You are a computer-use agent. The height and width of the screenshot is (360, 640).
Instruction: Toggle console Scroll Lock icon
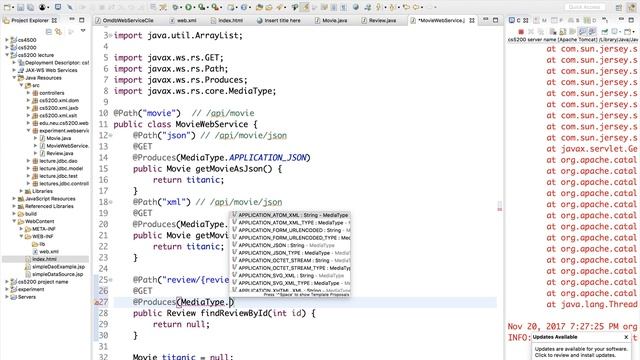click(562, 31)
